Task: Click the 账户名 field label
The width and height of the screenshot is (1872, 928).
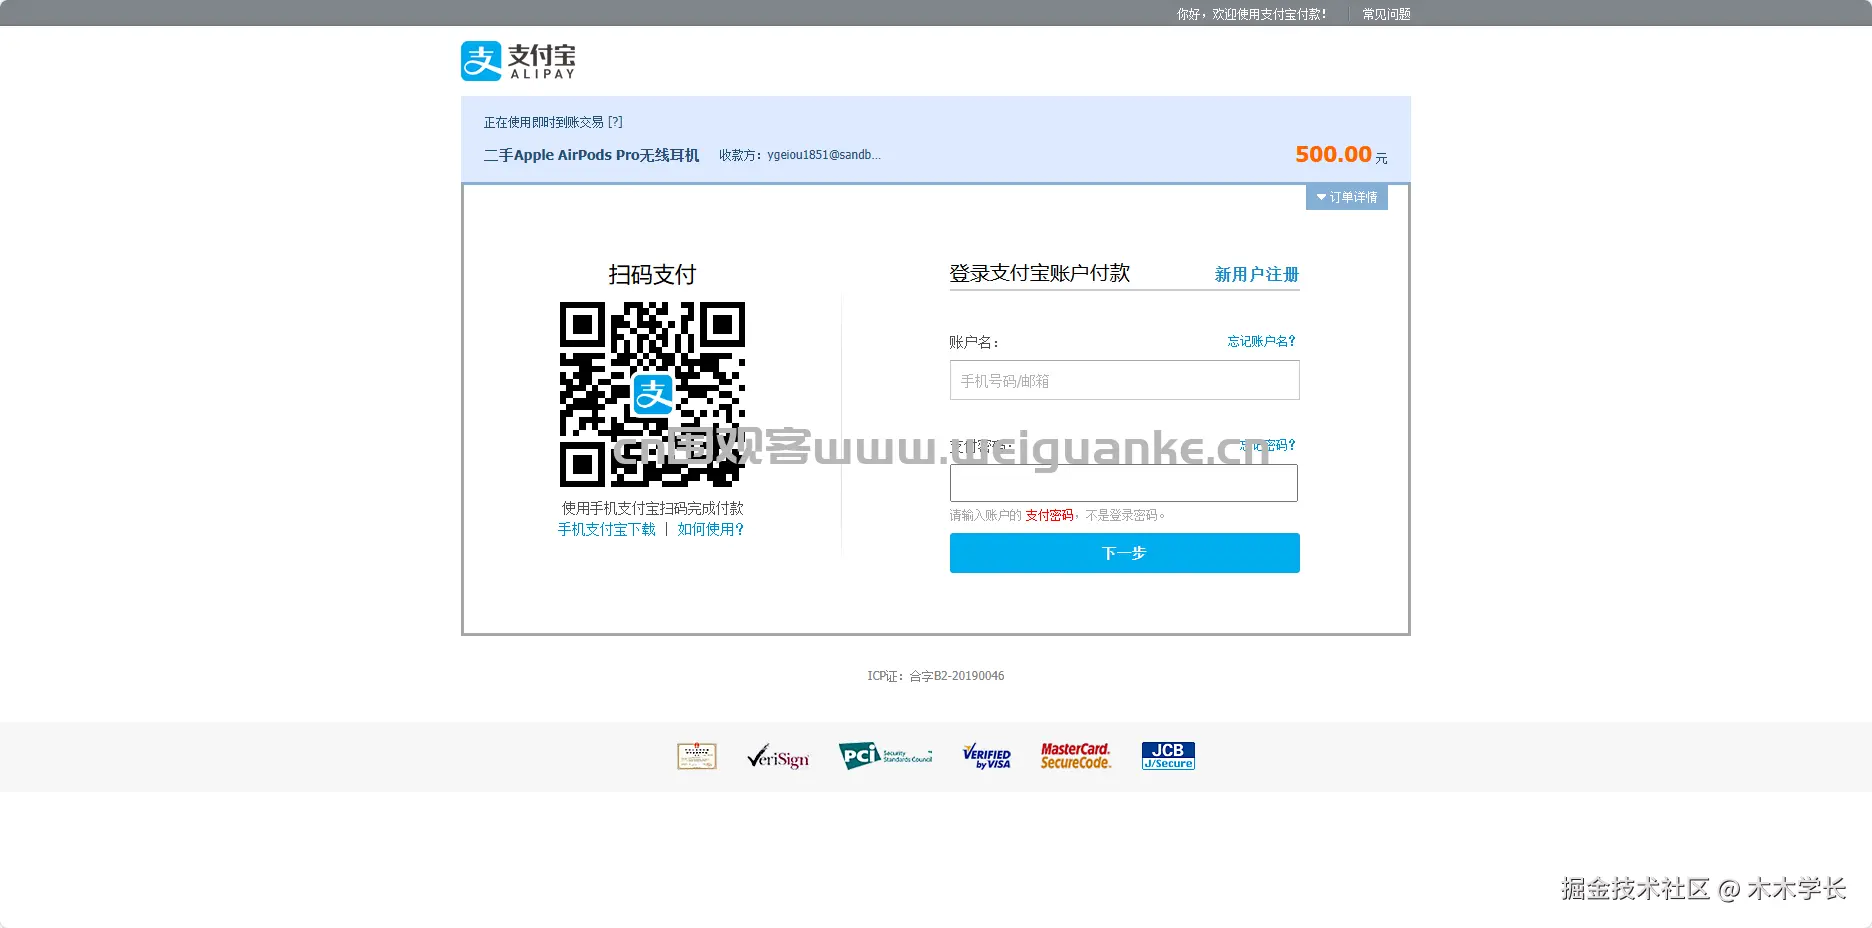Action: pyautogui.click(x=974, y=342)
